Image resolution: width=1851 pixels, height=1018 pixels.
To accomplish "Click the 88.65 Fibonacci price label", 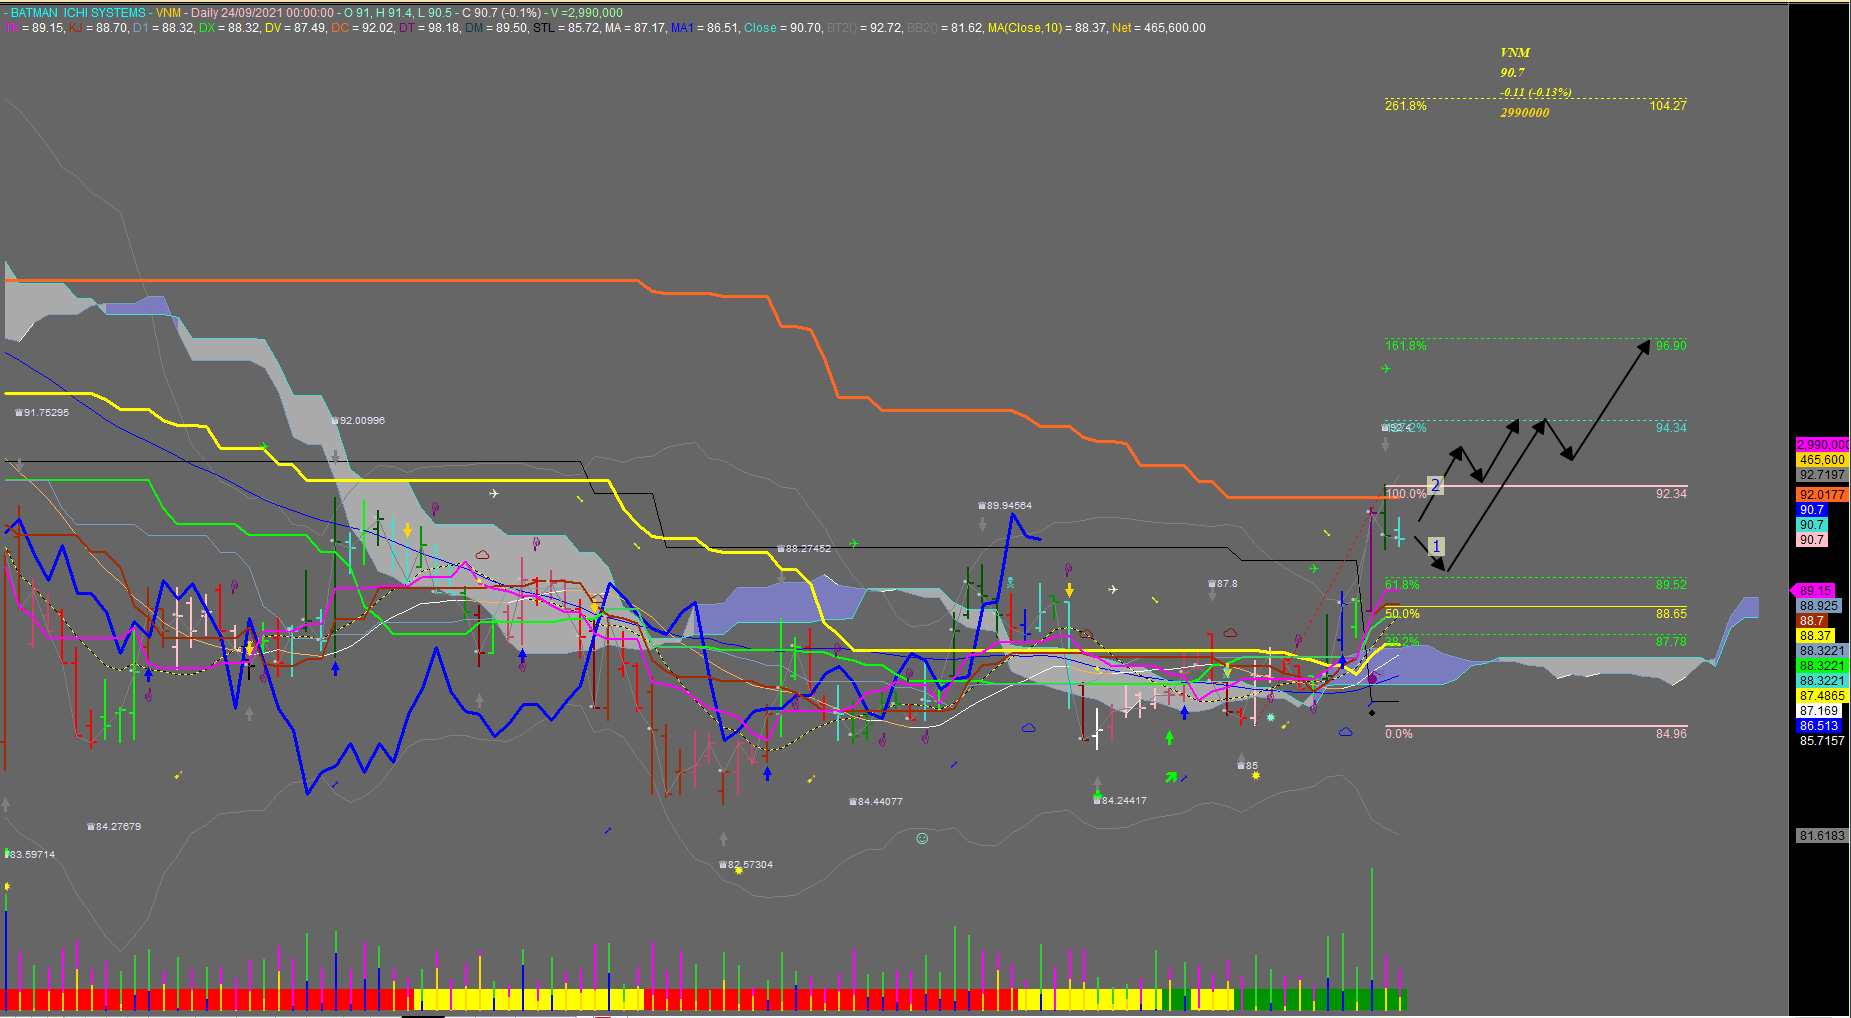I will (x=1671, y=613).
